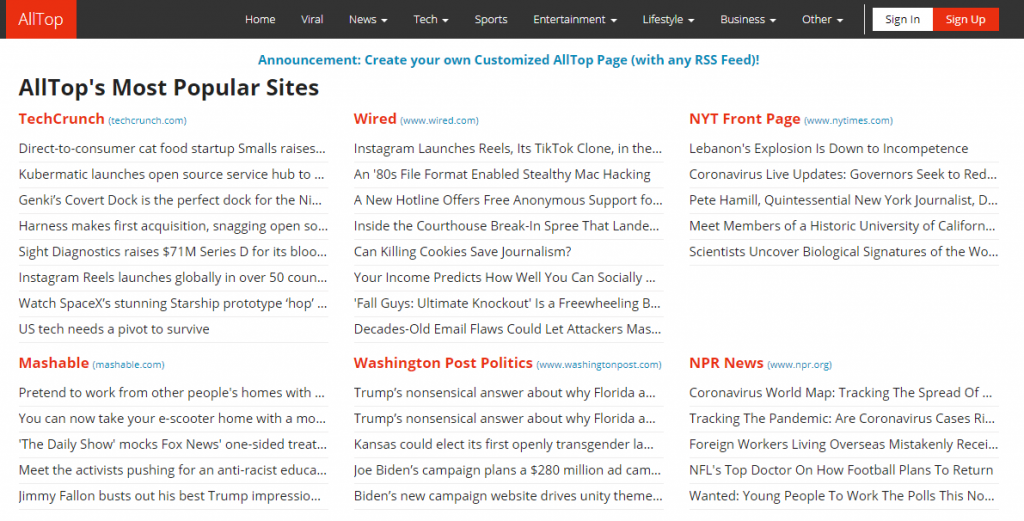Open 'US tech needs a pivot to survive'
1024x521 pixels.
[x=114, y=329]
